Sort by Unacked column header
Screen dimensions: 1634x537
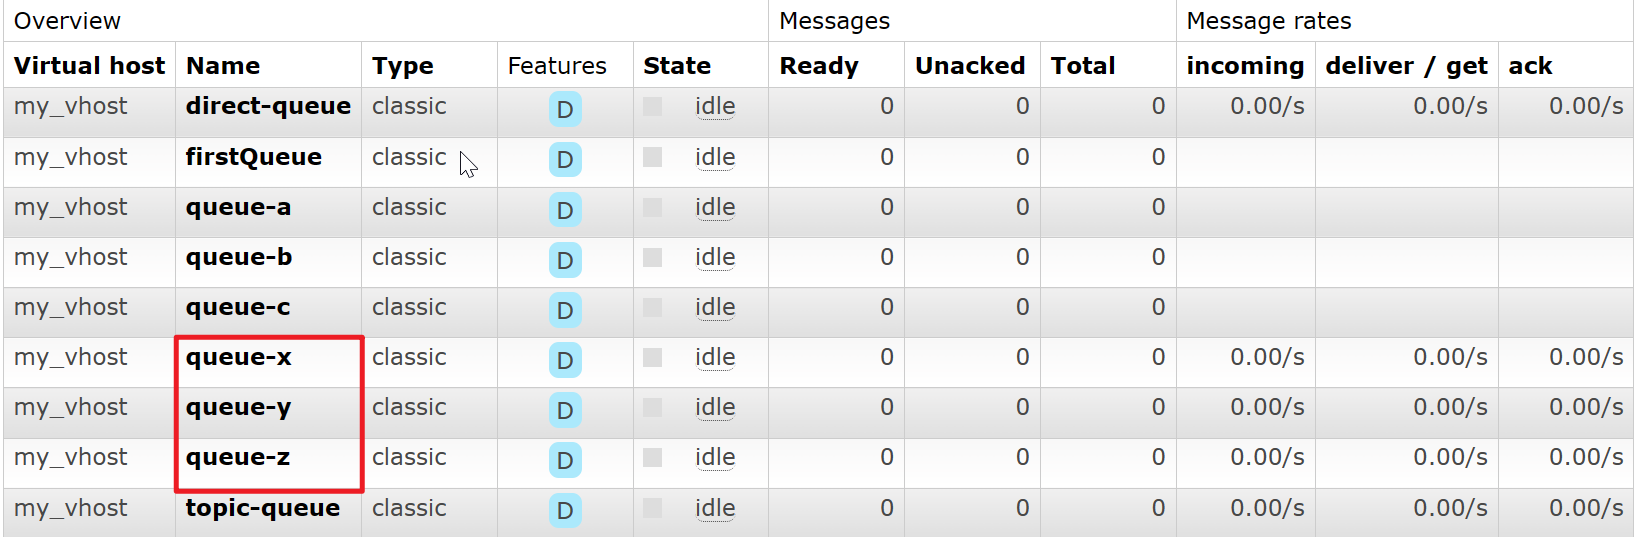[970, 66]
